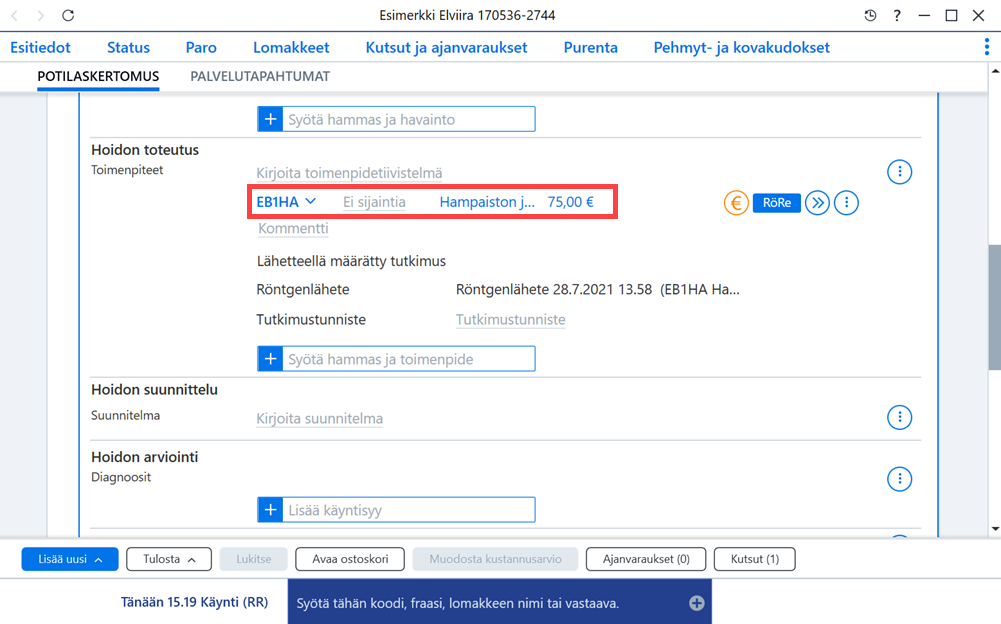Refresh the patient view
This screenshot has width=1001, height=624.
68,15
